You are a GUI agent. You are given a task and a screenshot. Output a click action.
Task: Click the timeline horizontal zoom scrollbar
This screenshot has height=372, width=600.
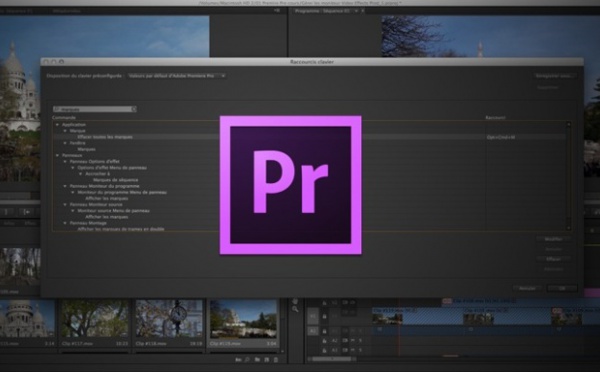click(x=332, y=359)
